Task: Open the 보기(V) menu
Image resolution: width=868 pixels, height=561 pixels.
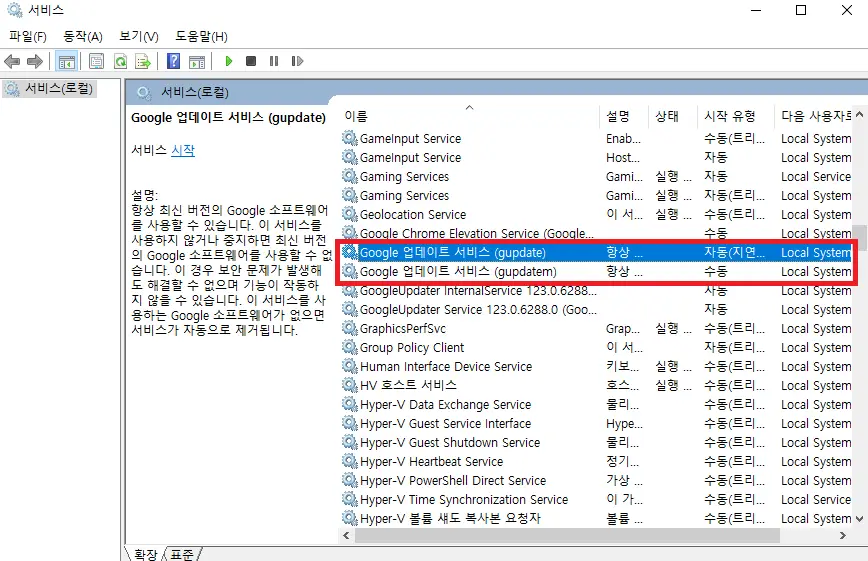Action: point(139,37)
